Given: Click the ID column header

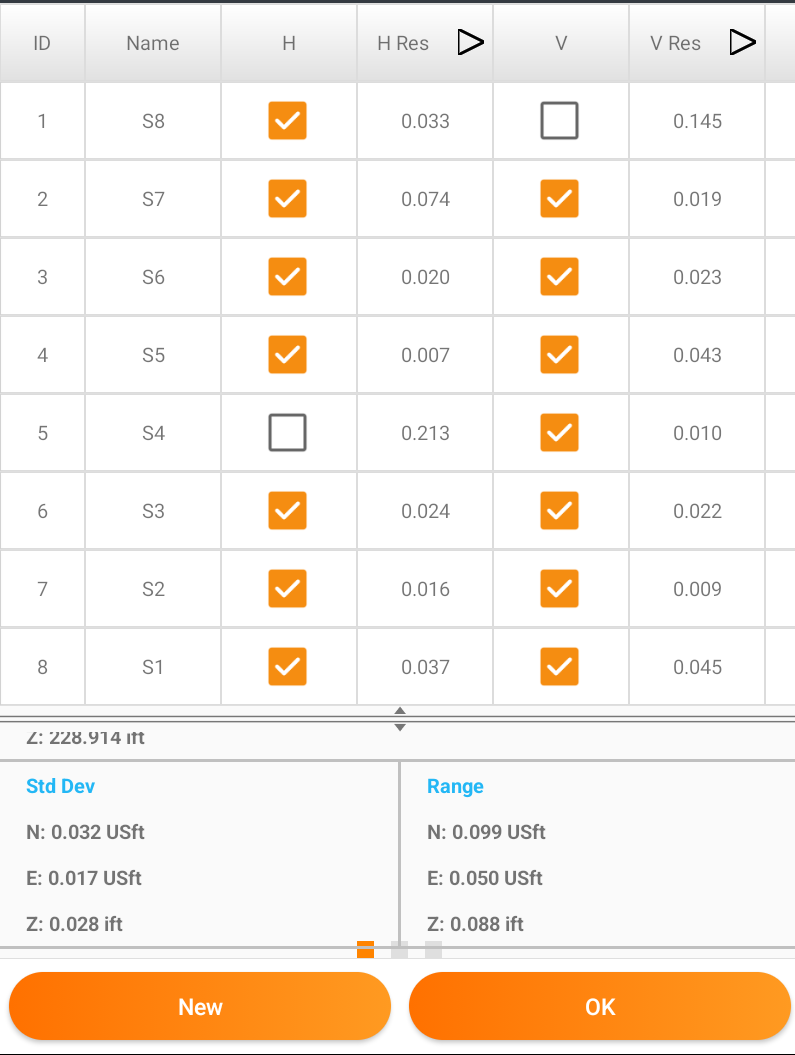Looking at the screenshot, I should 42,43.
